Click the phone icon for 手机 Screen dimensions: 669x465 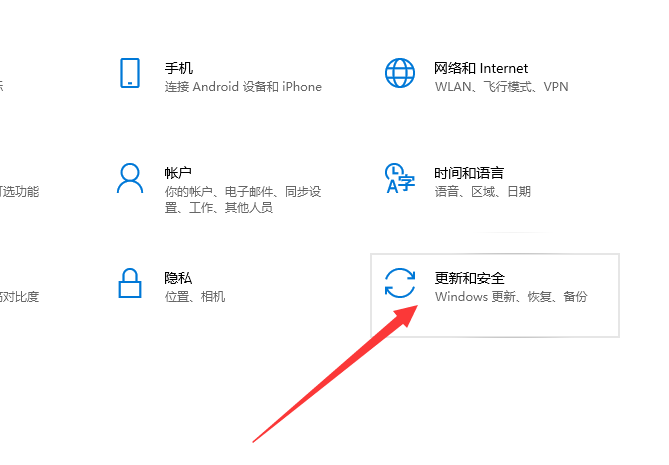tap(130, 73)
